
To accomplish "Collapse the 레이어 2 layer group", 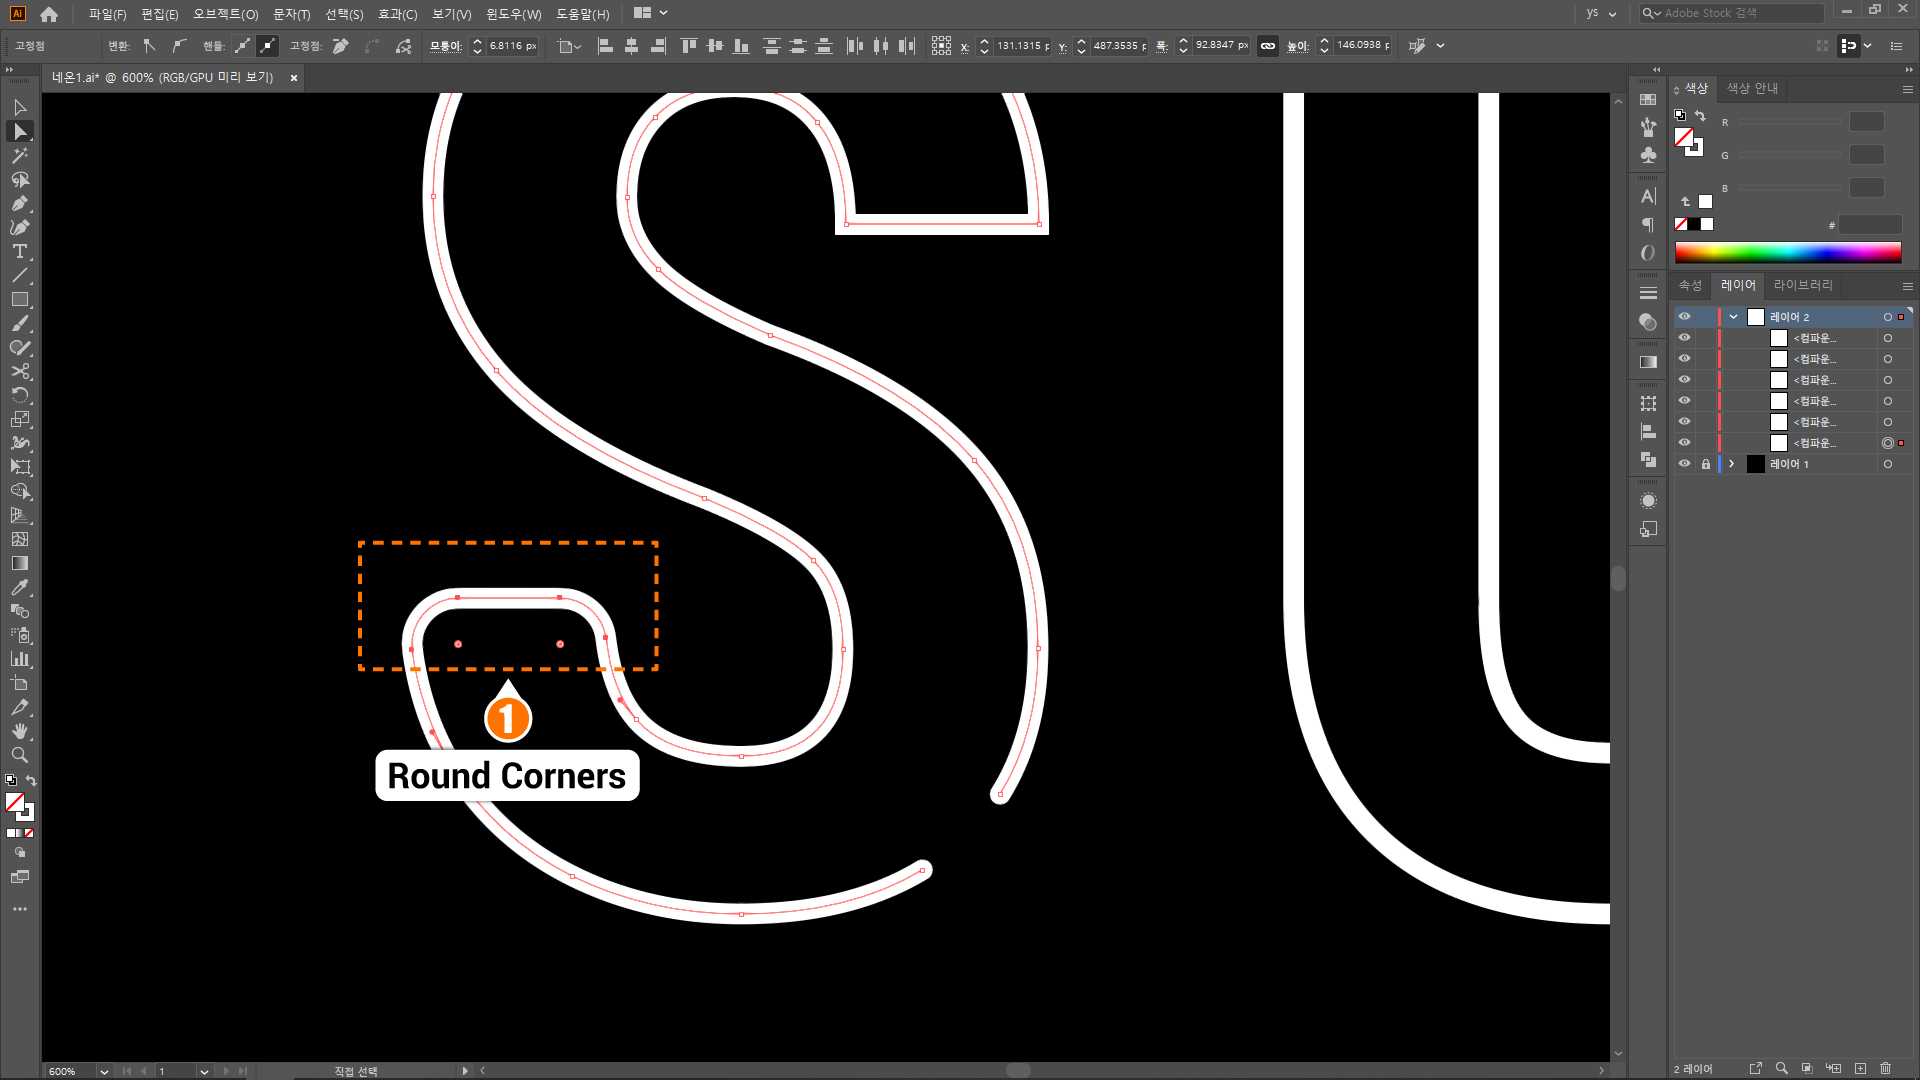I will click(x=1733, y=317).
